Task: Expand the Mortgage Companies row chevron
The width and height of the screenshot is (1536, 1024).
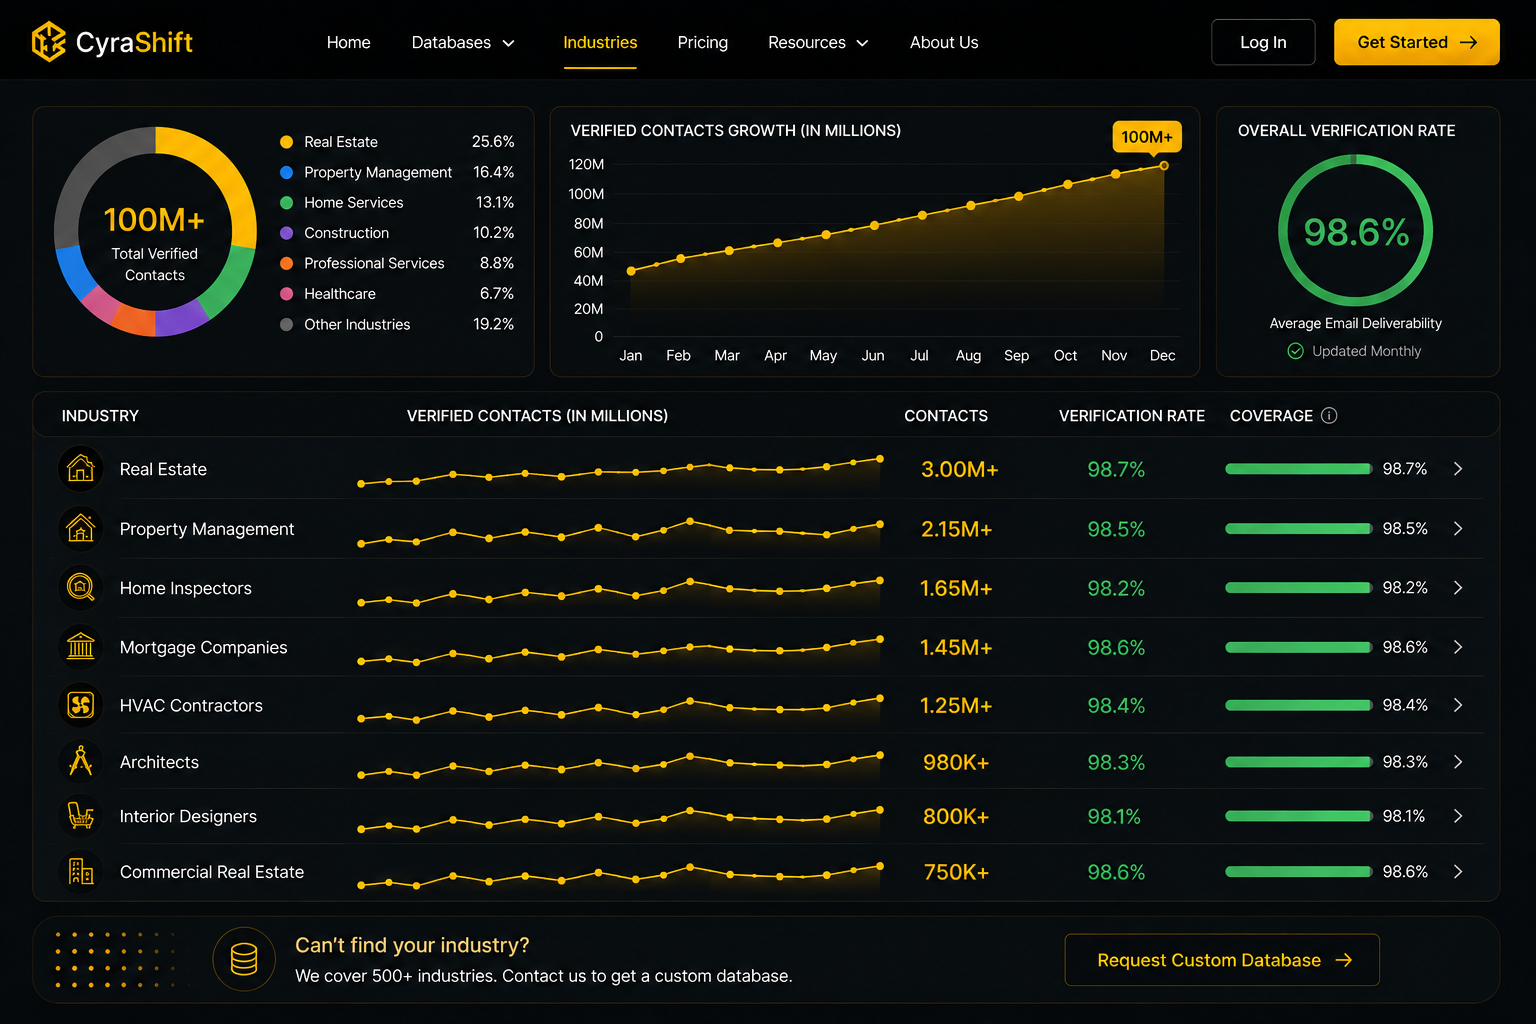Action: [x=1458, y=647]
